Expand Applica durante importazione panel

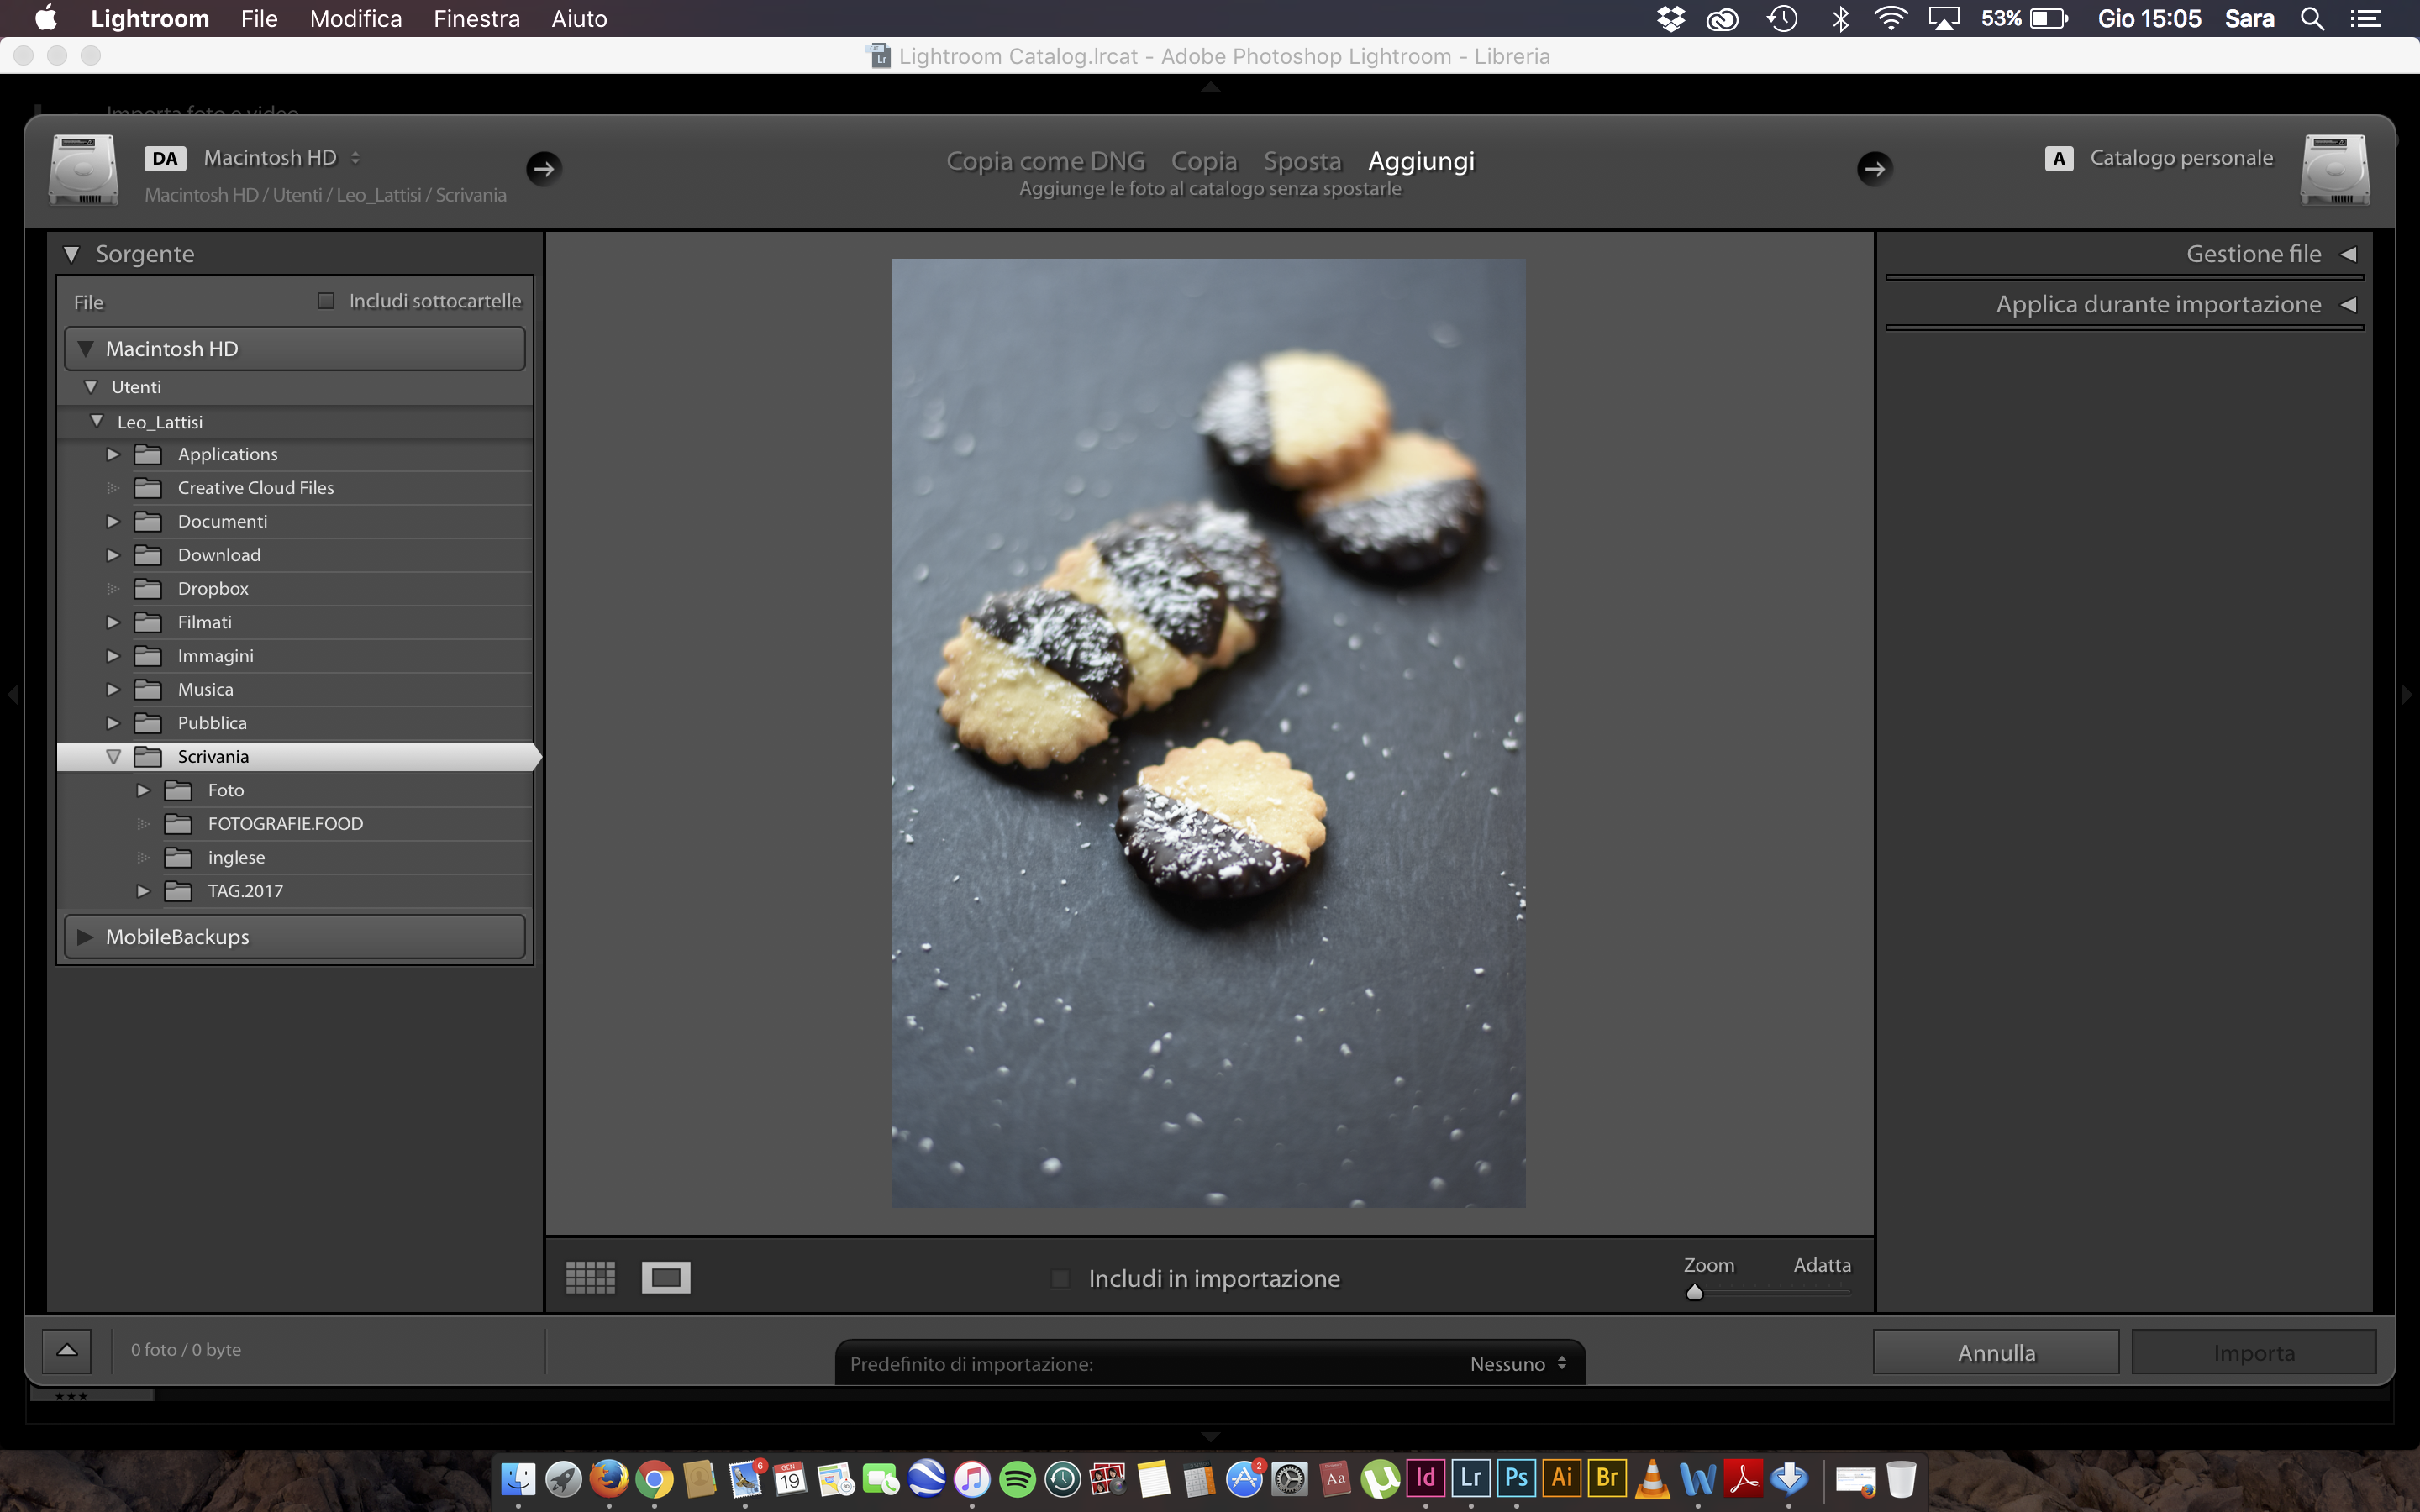click(x=2348, y=304)
